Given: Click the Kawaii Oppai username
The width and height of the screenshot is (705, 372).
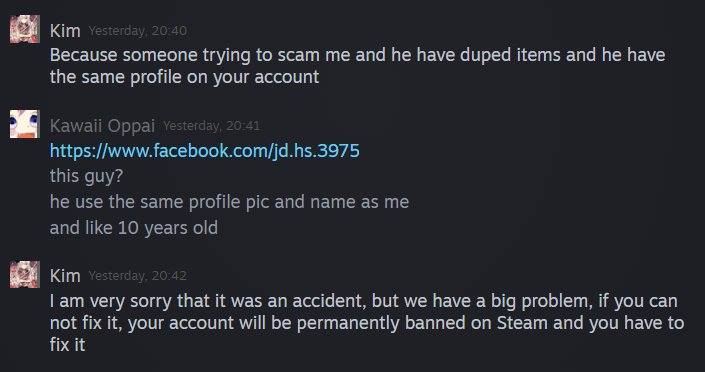Looking at the screenshot, I should [x=103, y=126].
